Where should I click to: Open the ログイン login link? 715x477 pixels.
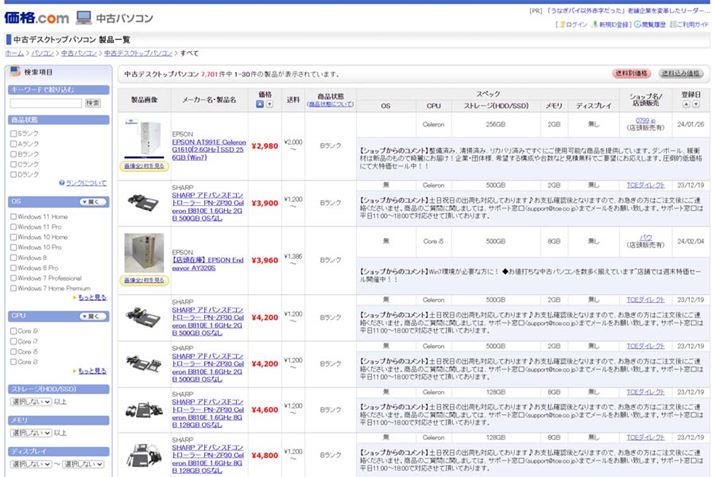576,24
